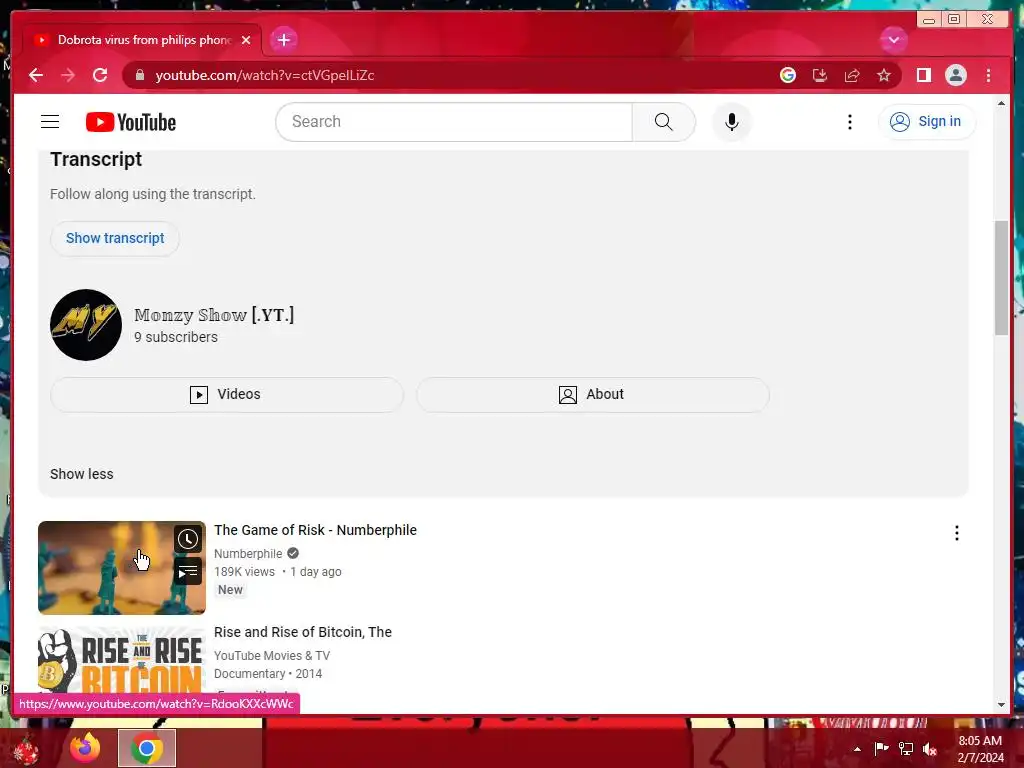
Task: Show hidden system tray icons
Action: point(857,749)
